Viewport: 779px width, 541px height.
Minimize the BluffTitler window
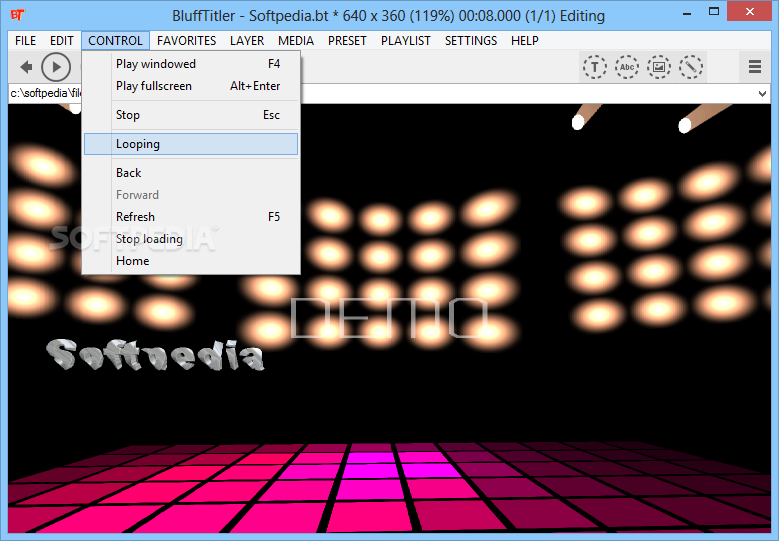click(x=687, y=14)
